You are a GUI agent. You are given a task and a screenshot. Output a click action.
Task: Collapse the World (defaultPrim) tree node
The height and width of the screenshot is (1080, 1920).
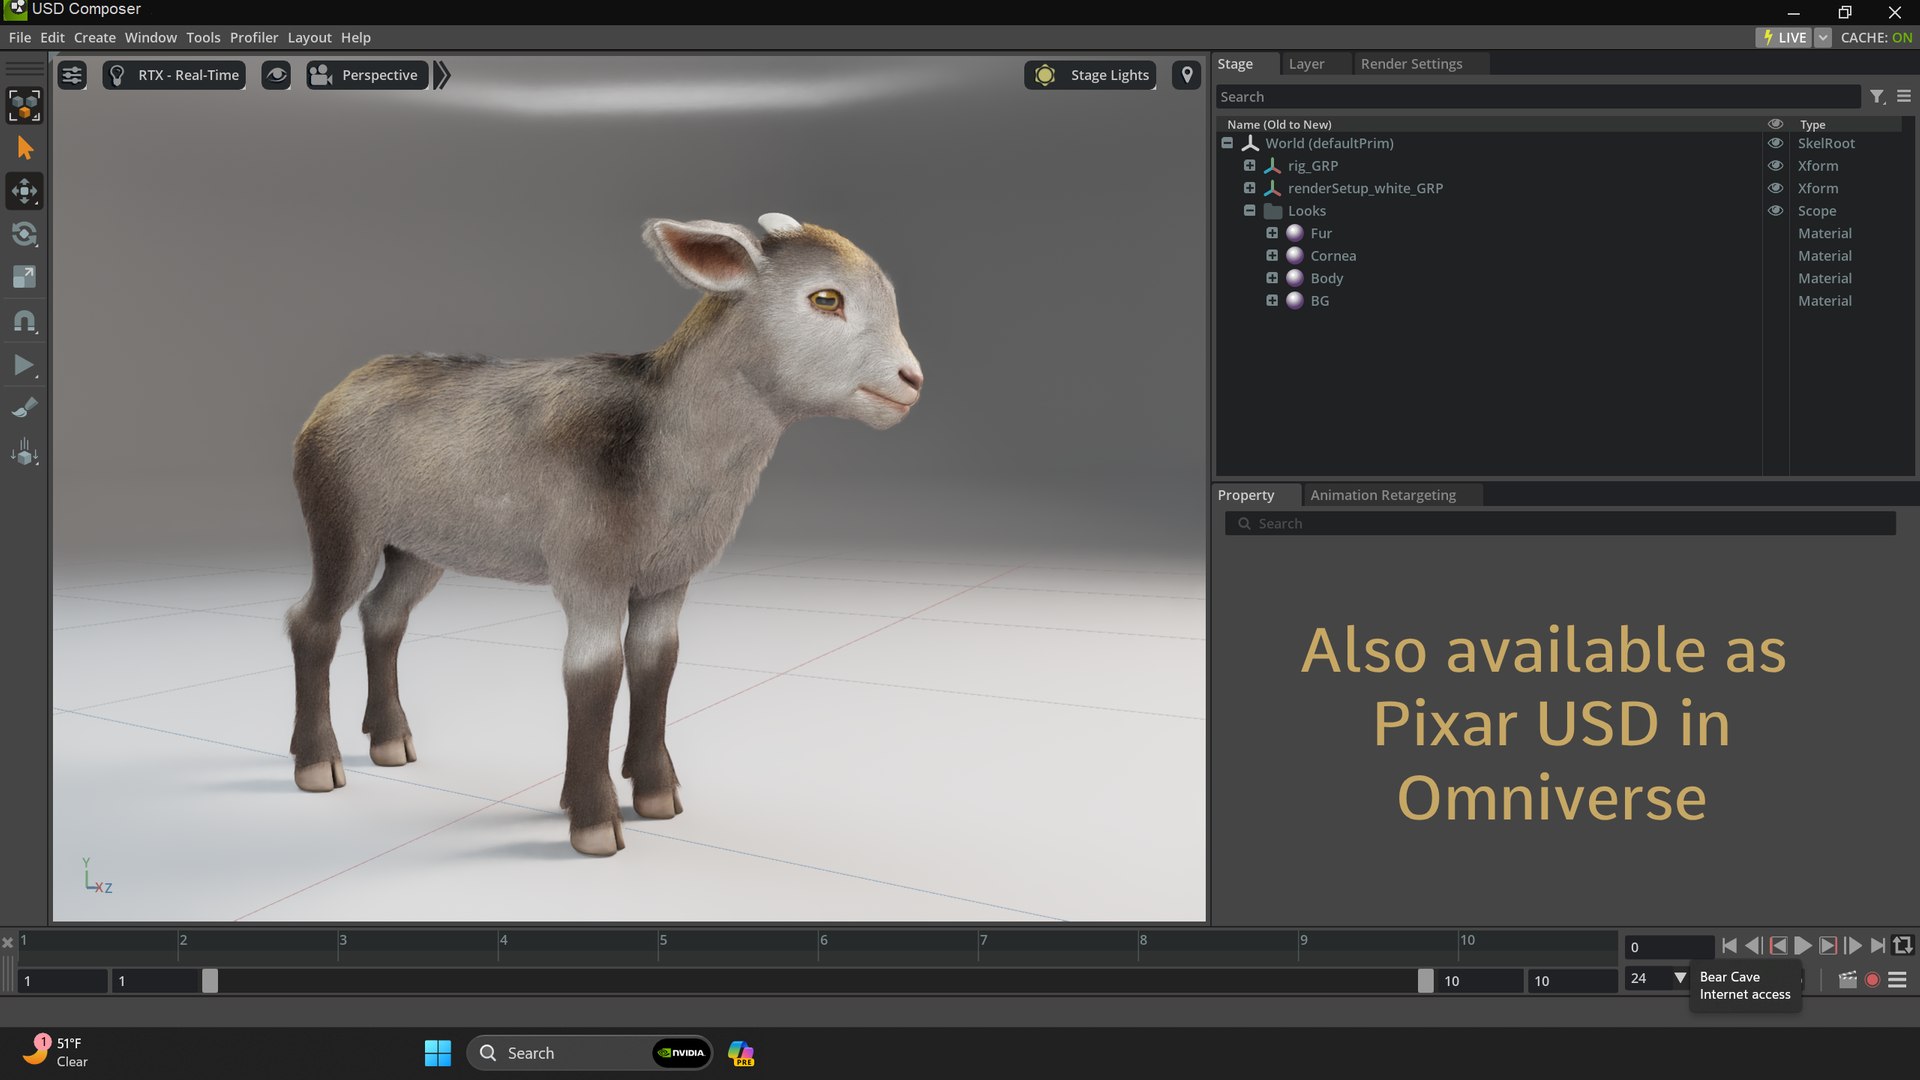coord(1227,143)
